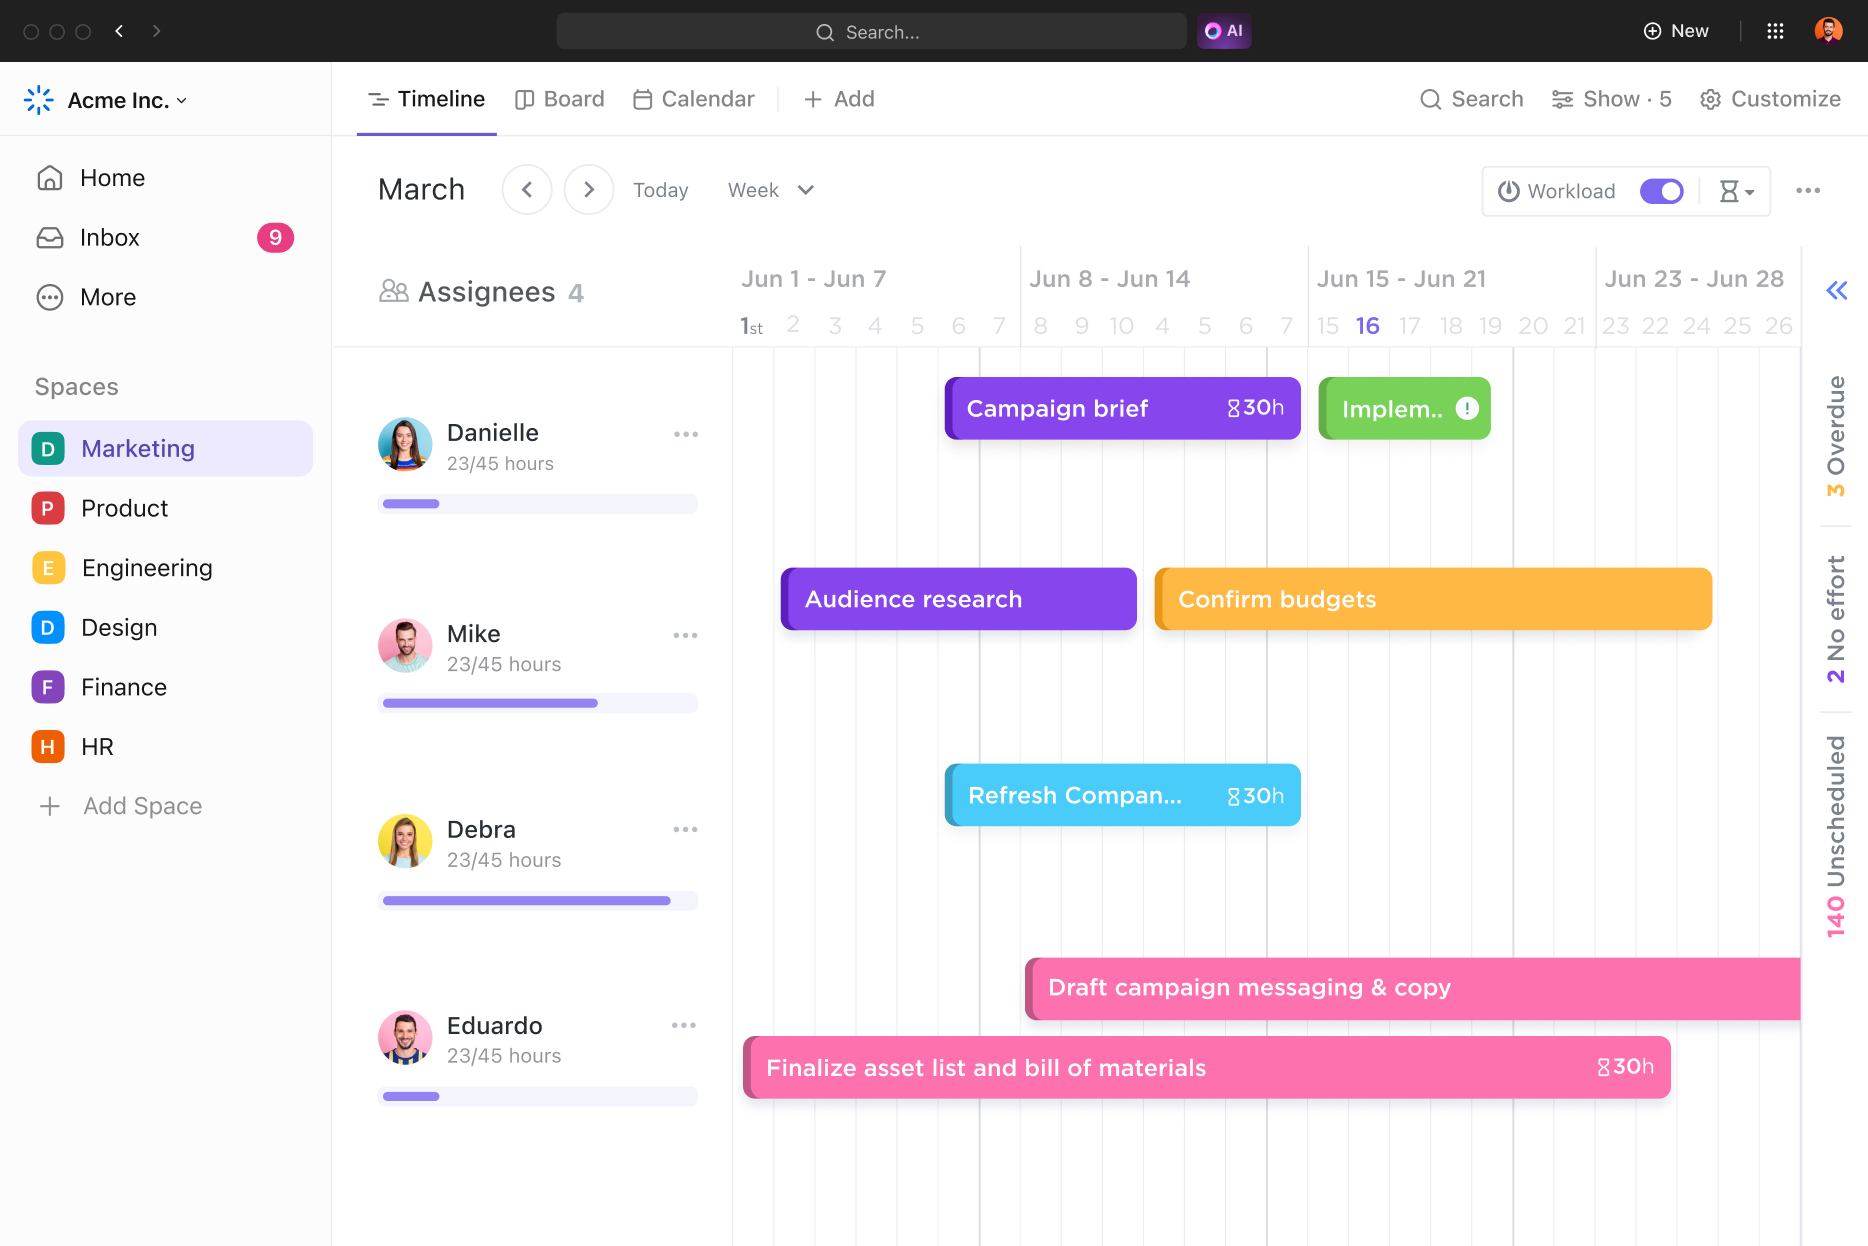1868x1246 pixels.
Task: Click Mike's workload progress bar
Action: tap(538, 703)
